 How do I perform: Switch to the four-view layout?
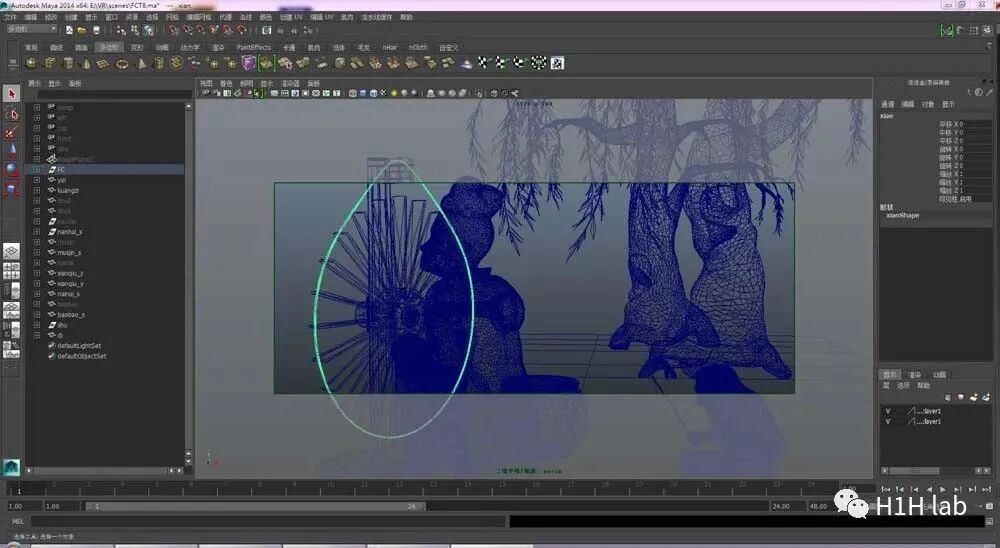pyautogui.click(x=11, y=271)
